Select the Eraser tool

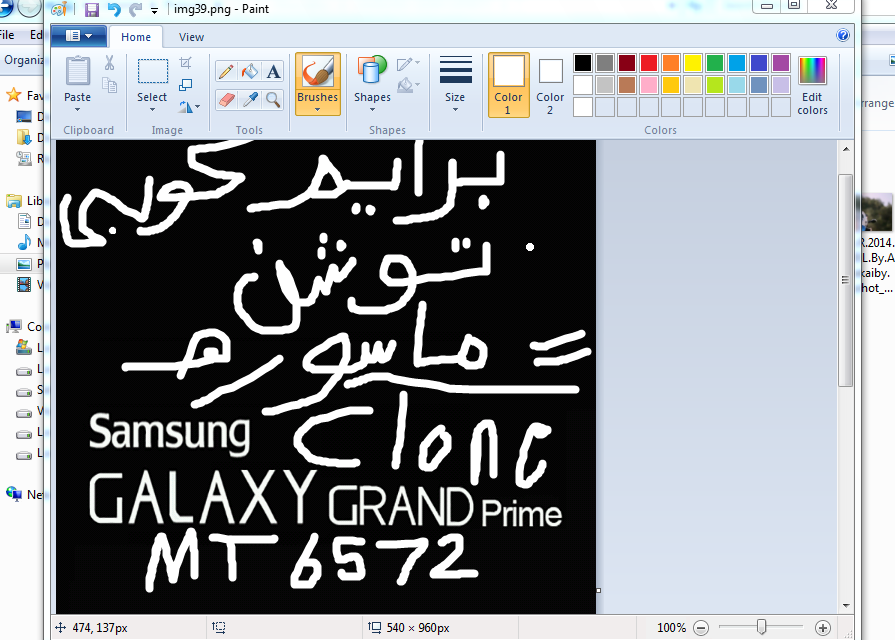coord(226,100)
